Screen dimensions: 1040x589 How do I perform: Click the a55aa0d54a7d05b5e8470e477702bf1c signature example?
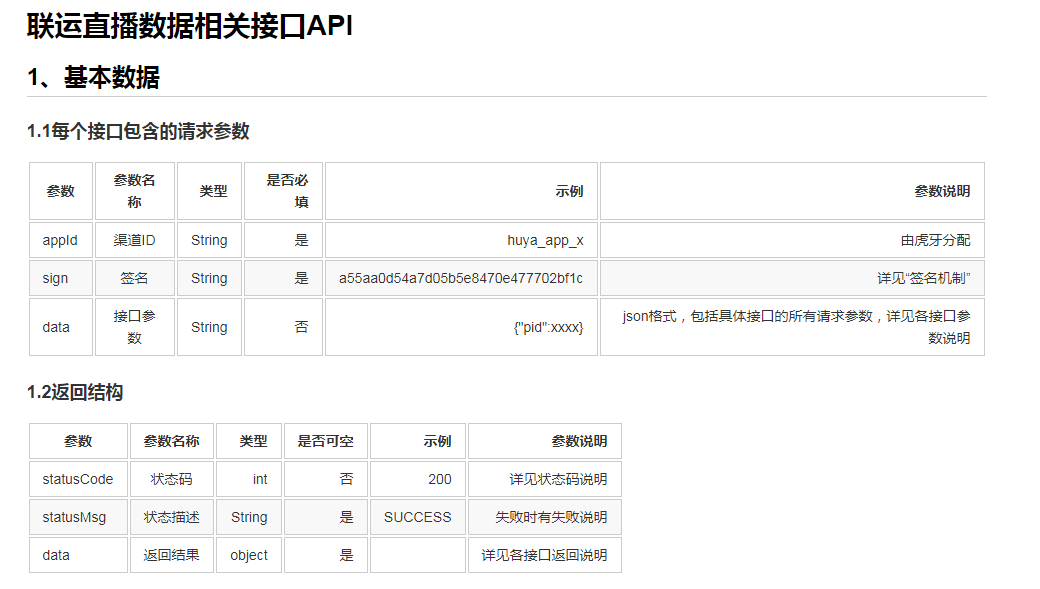click(x=462, y=278)
